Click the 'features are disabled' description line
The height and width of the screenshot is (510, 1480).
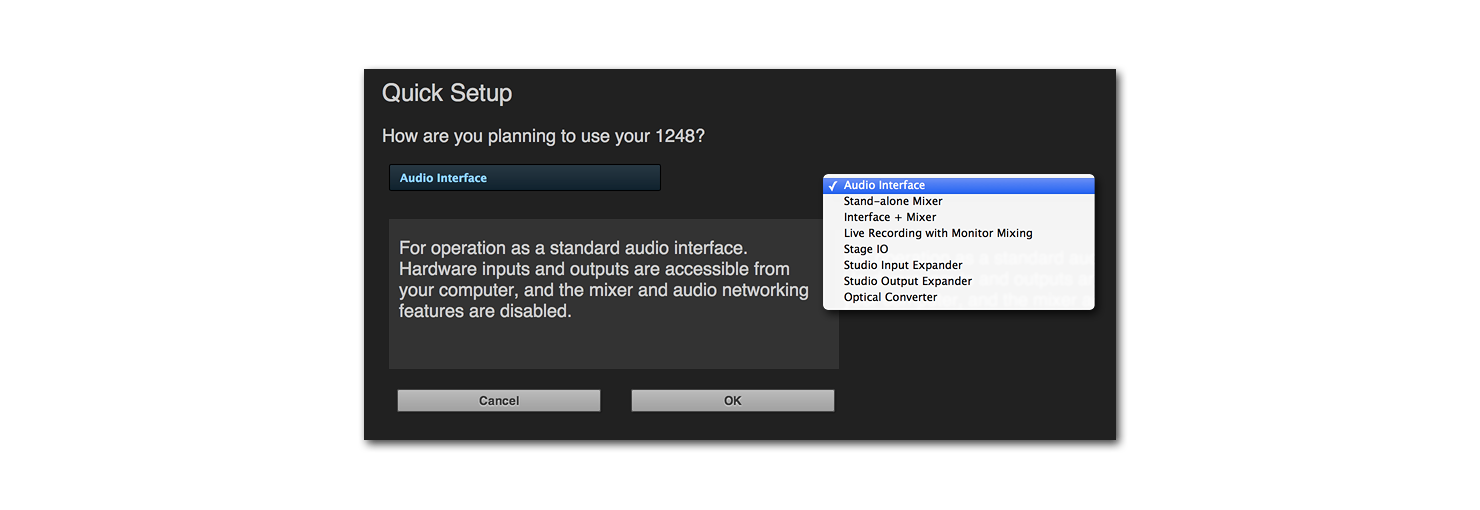(x=484, y=311)
